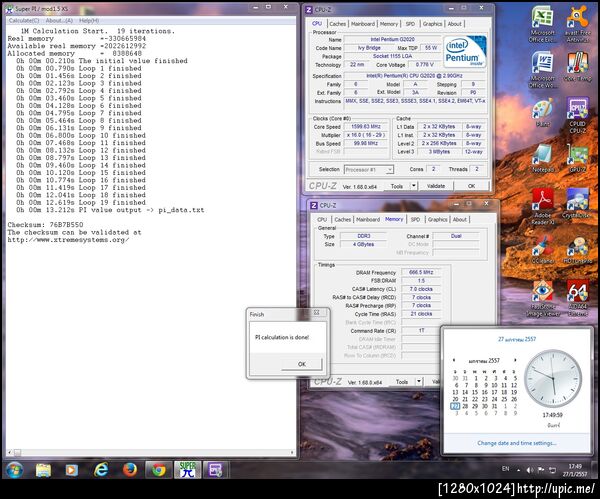Image resolution: width=600 pixels, height=499 pixels.
Task: Show hidden system tray icons arrow
Action: 518,470
